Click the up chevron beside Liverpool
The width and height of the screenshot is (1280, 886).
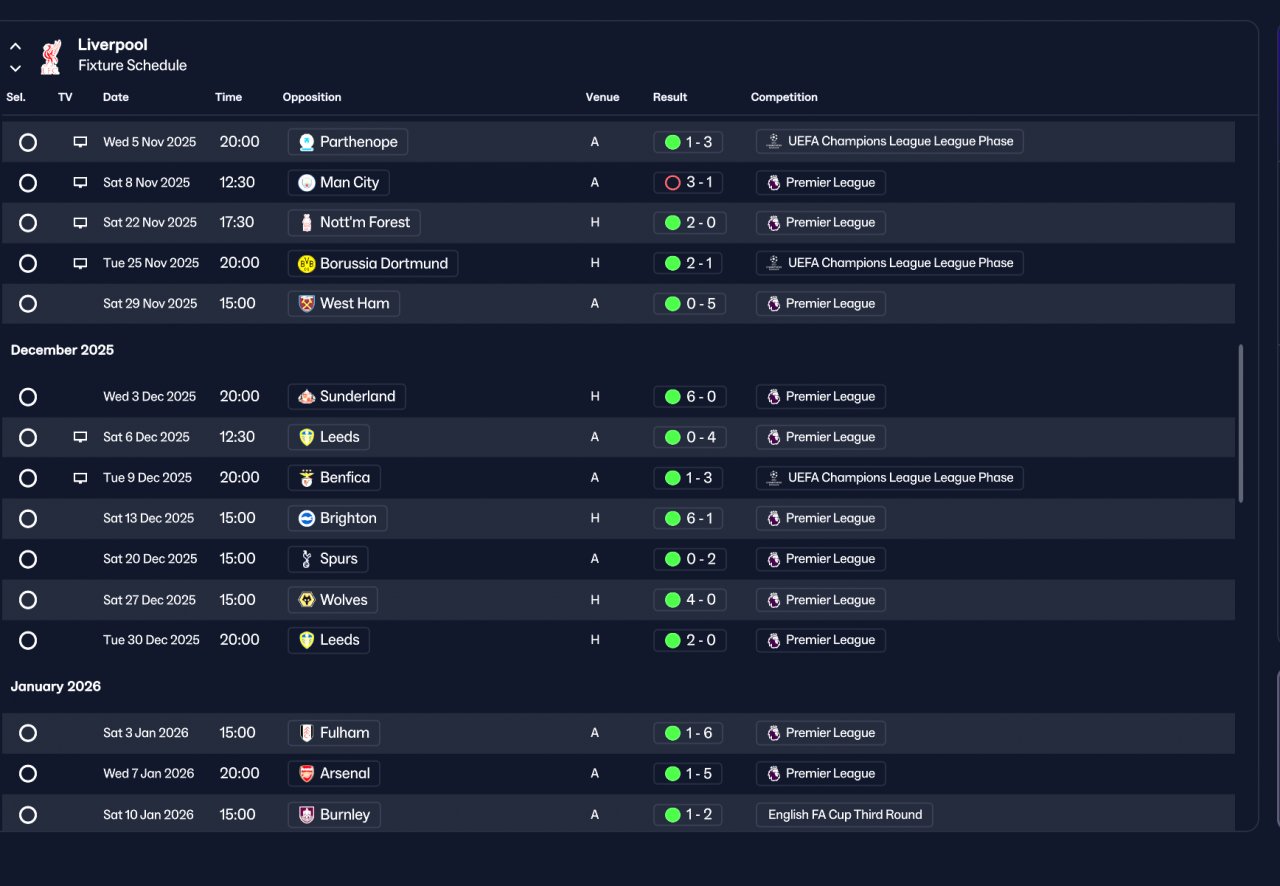click(15, 46)
